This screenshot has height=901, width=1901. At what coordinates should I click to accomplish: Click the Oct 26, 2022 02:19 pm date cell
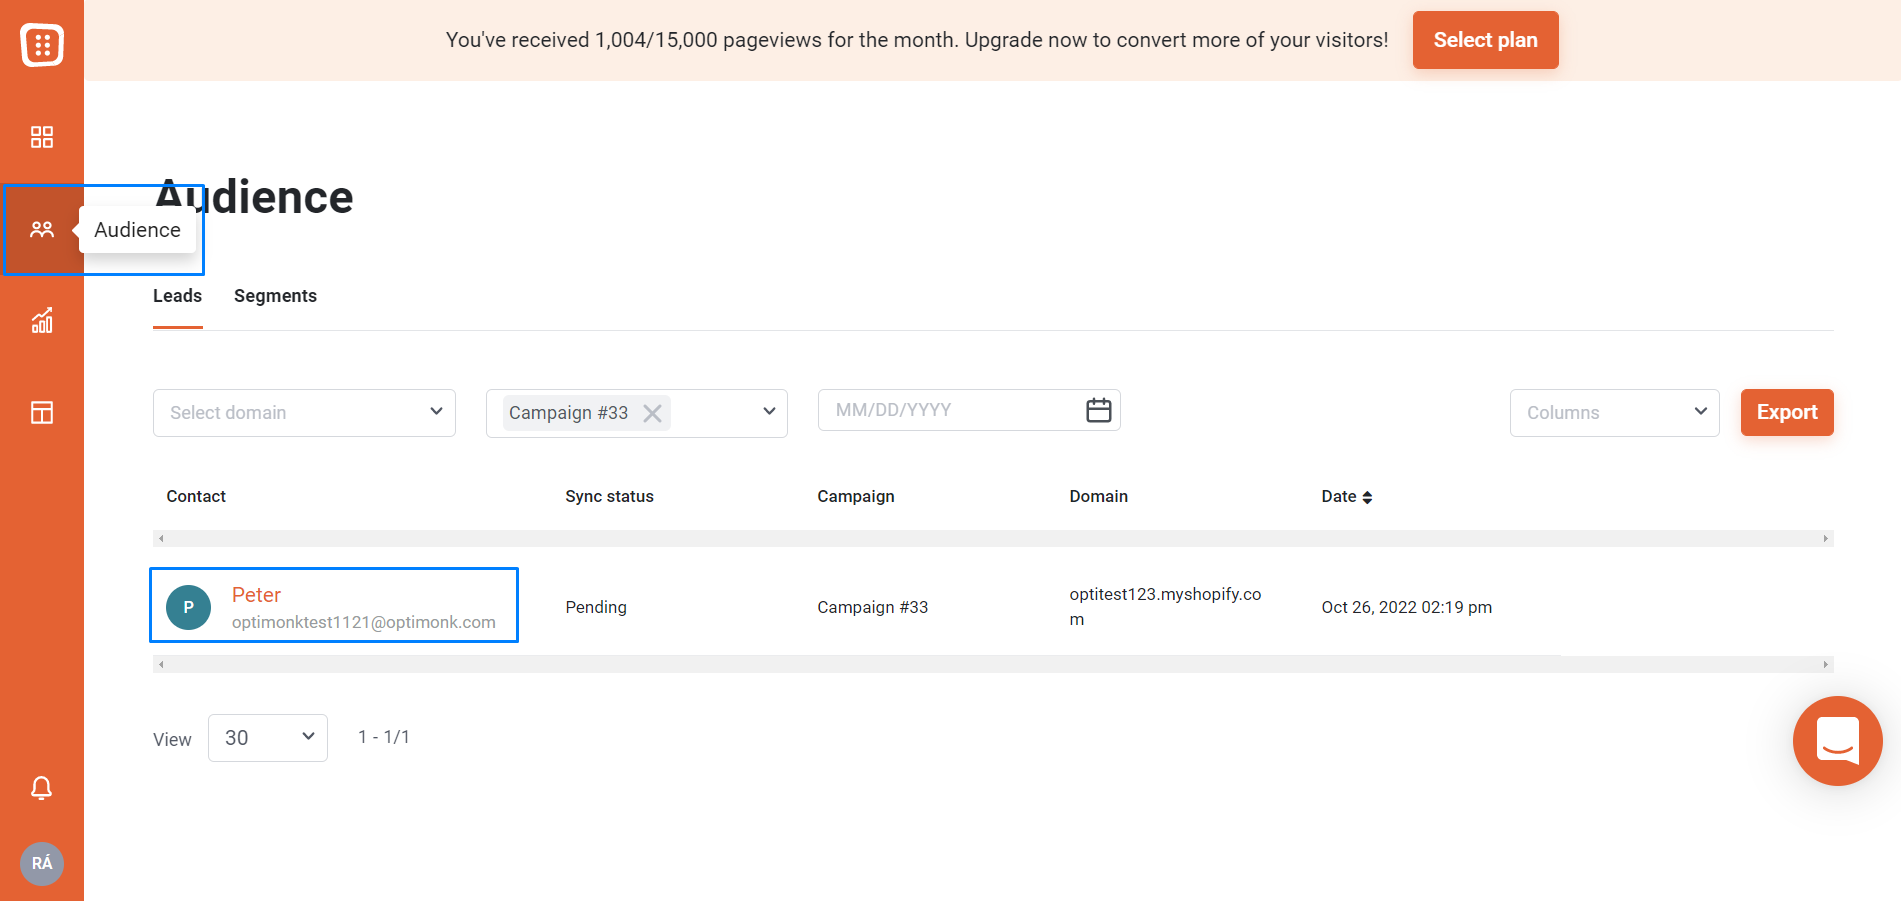[1406, 607]
